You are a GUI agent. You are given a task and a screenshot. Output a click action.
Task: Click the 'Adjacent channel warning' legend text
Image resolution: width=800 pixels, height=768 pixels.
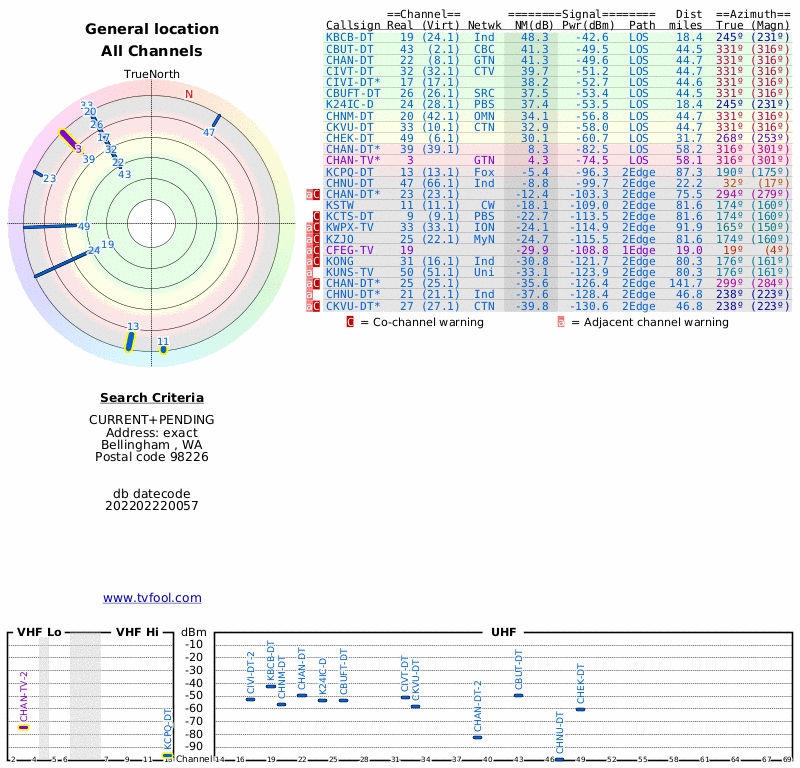click(656, 322)
